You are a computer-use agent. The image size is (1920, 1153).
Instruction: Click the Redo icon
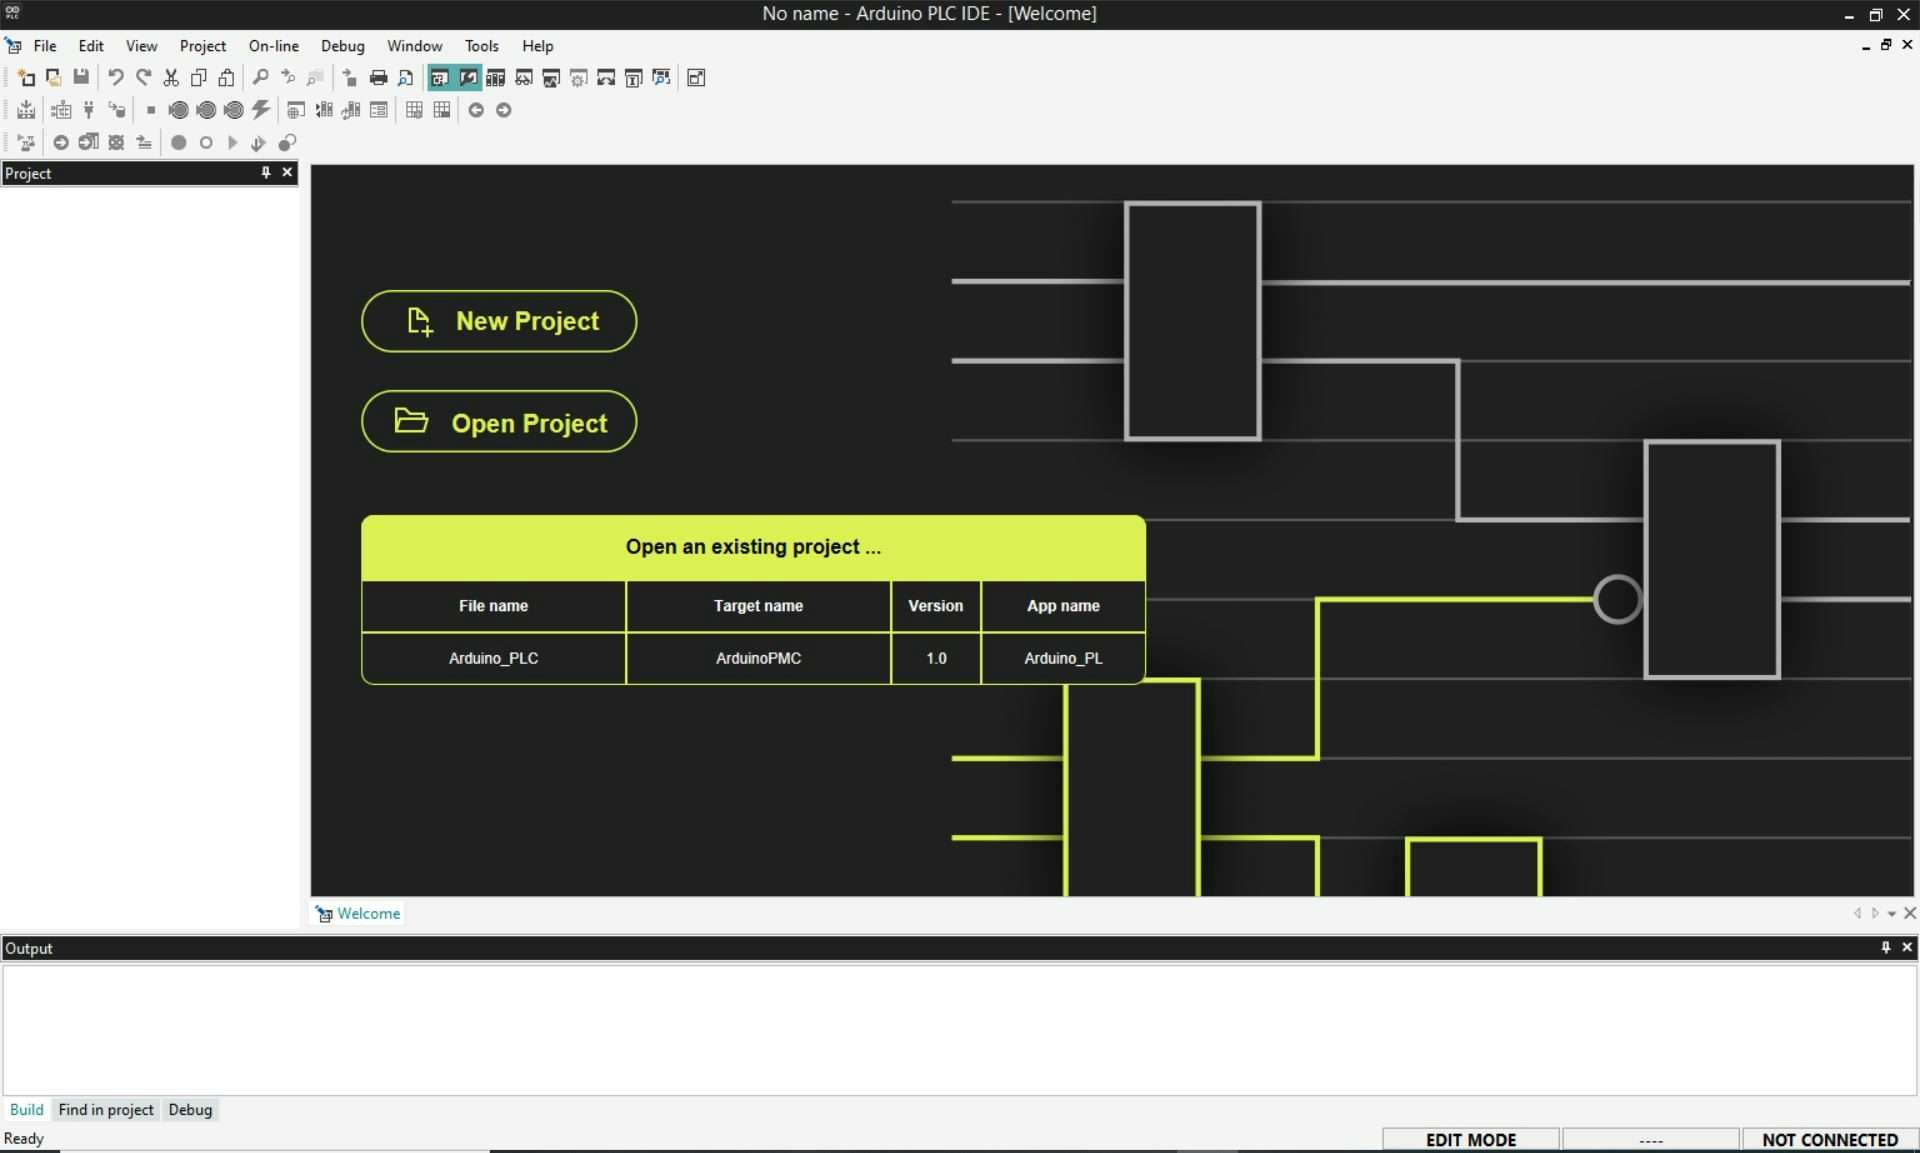click(x=143, y=77)
